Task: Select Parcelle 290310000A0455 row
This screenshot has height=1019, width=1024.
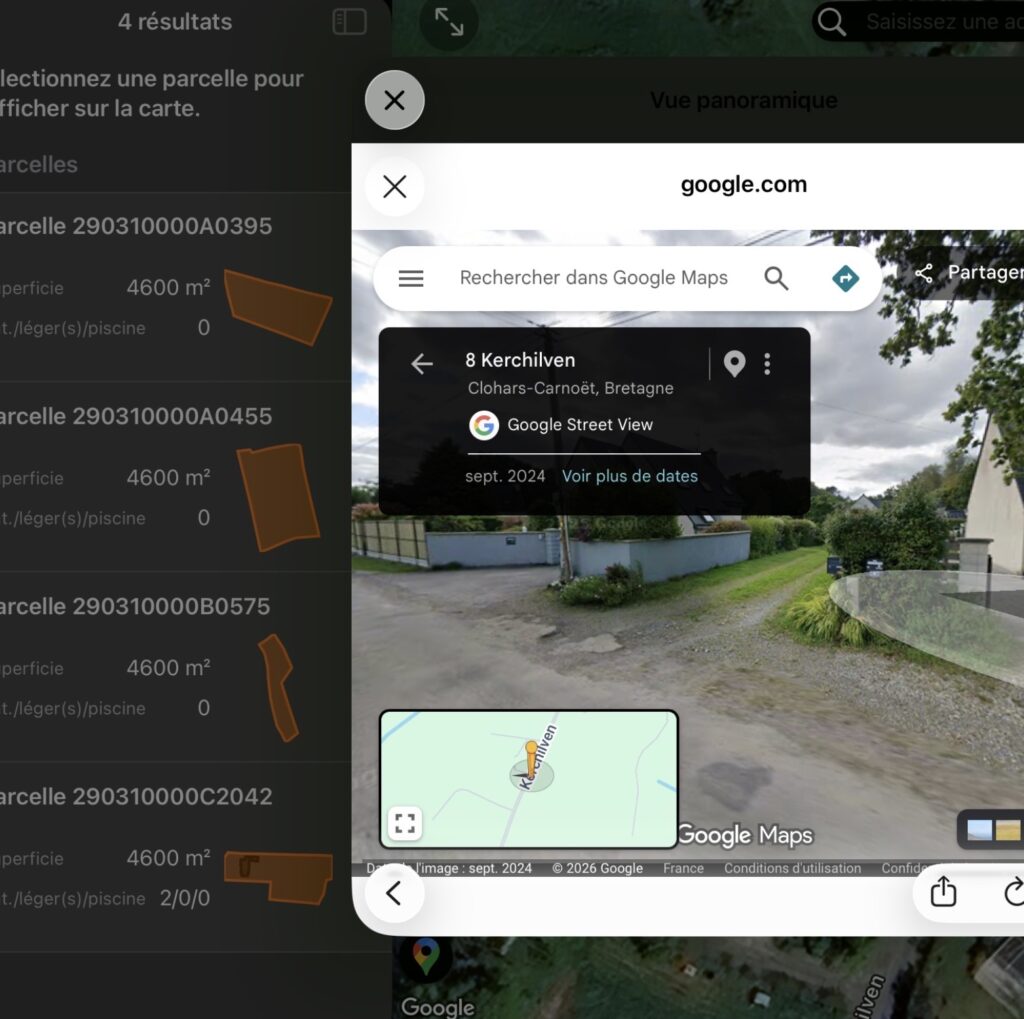Action: (x=173, y=477)
